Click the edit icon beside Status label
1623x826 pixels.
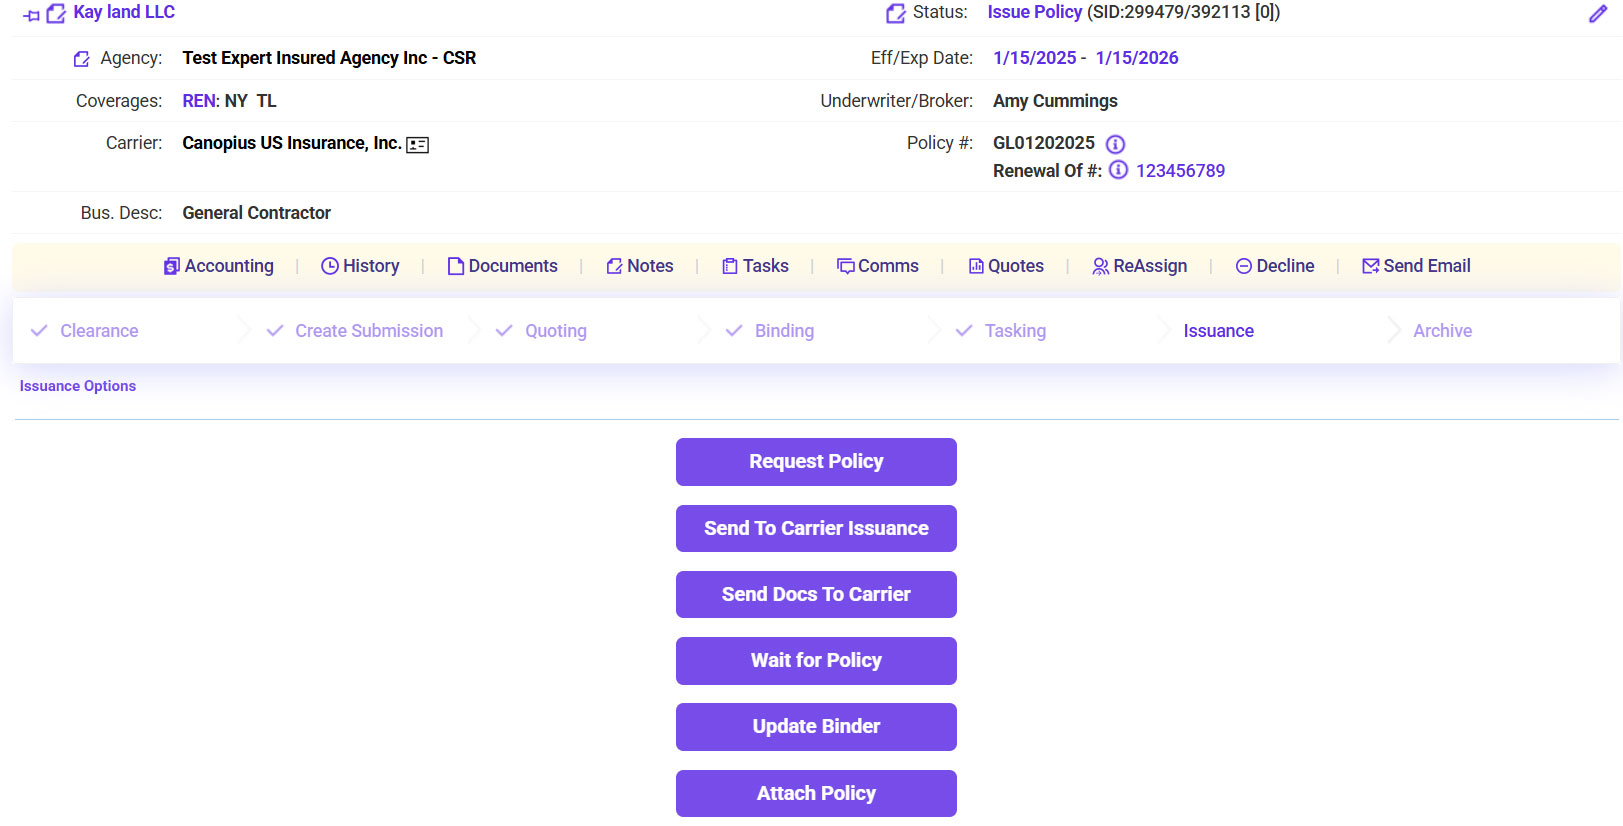coord(895,13)
